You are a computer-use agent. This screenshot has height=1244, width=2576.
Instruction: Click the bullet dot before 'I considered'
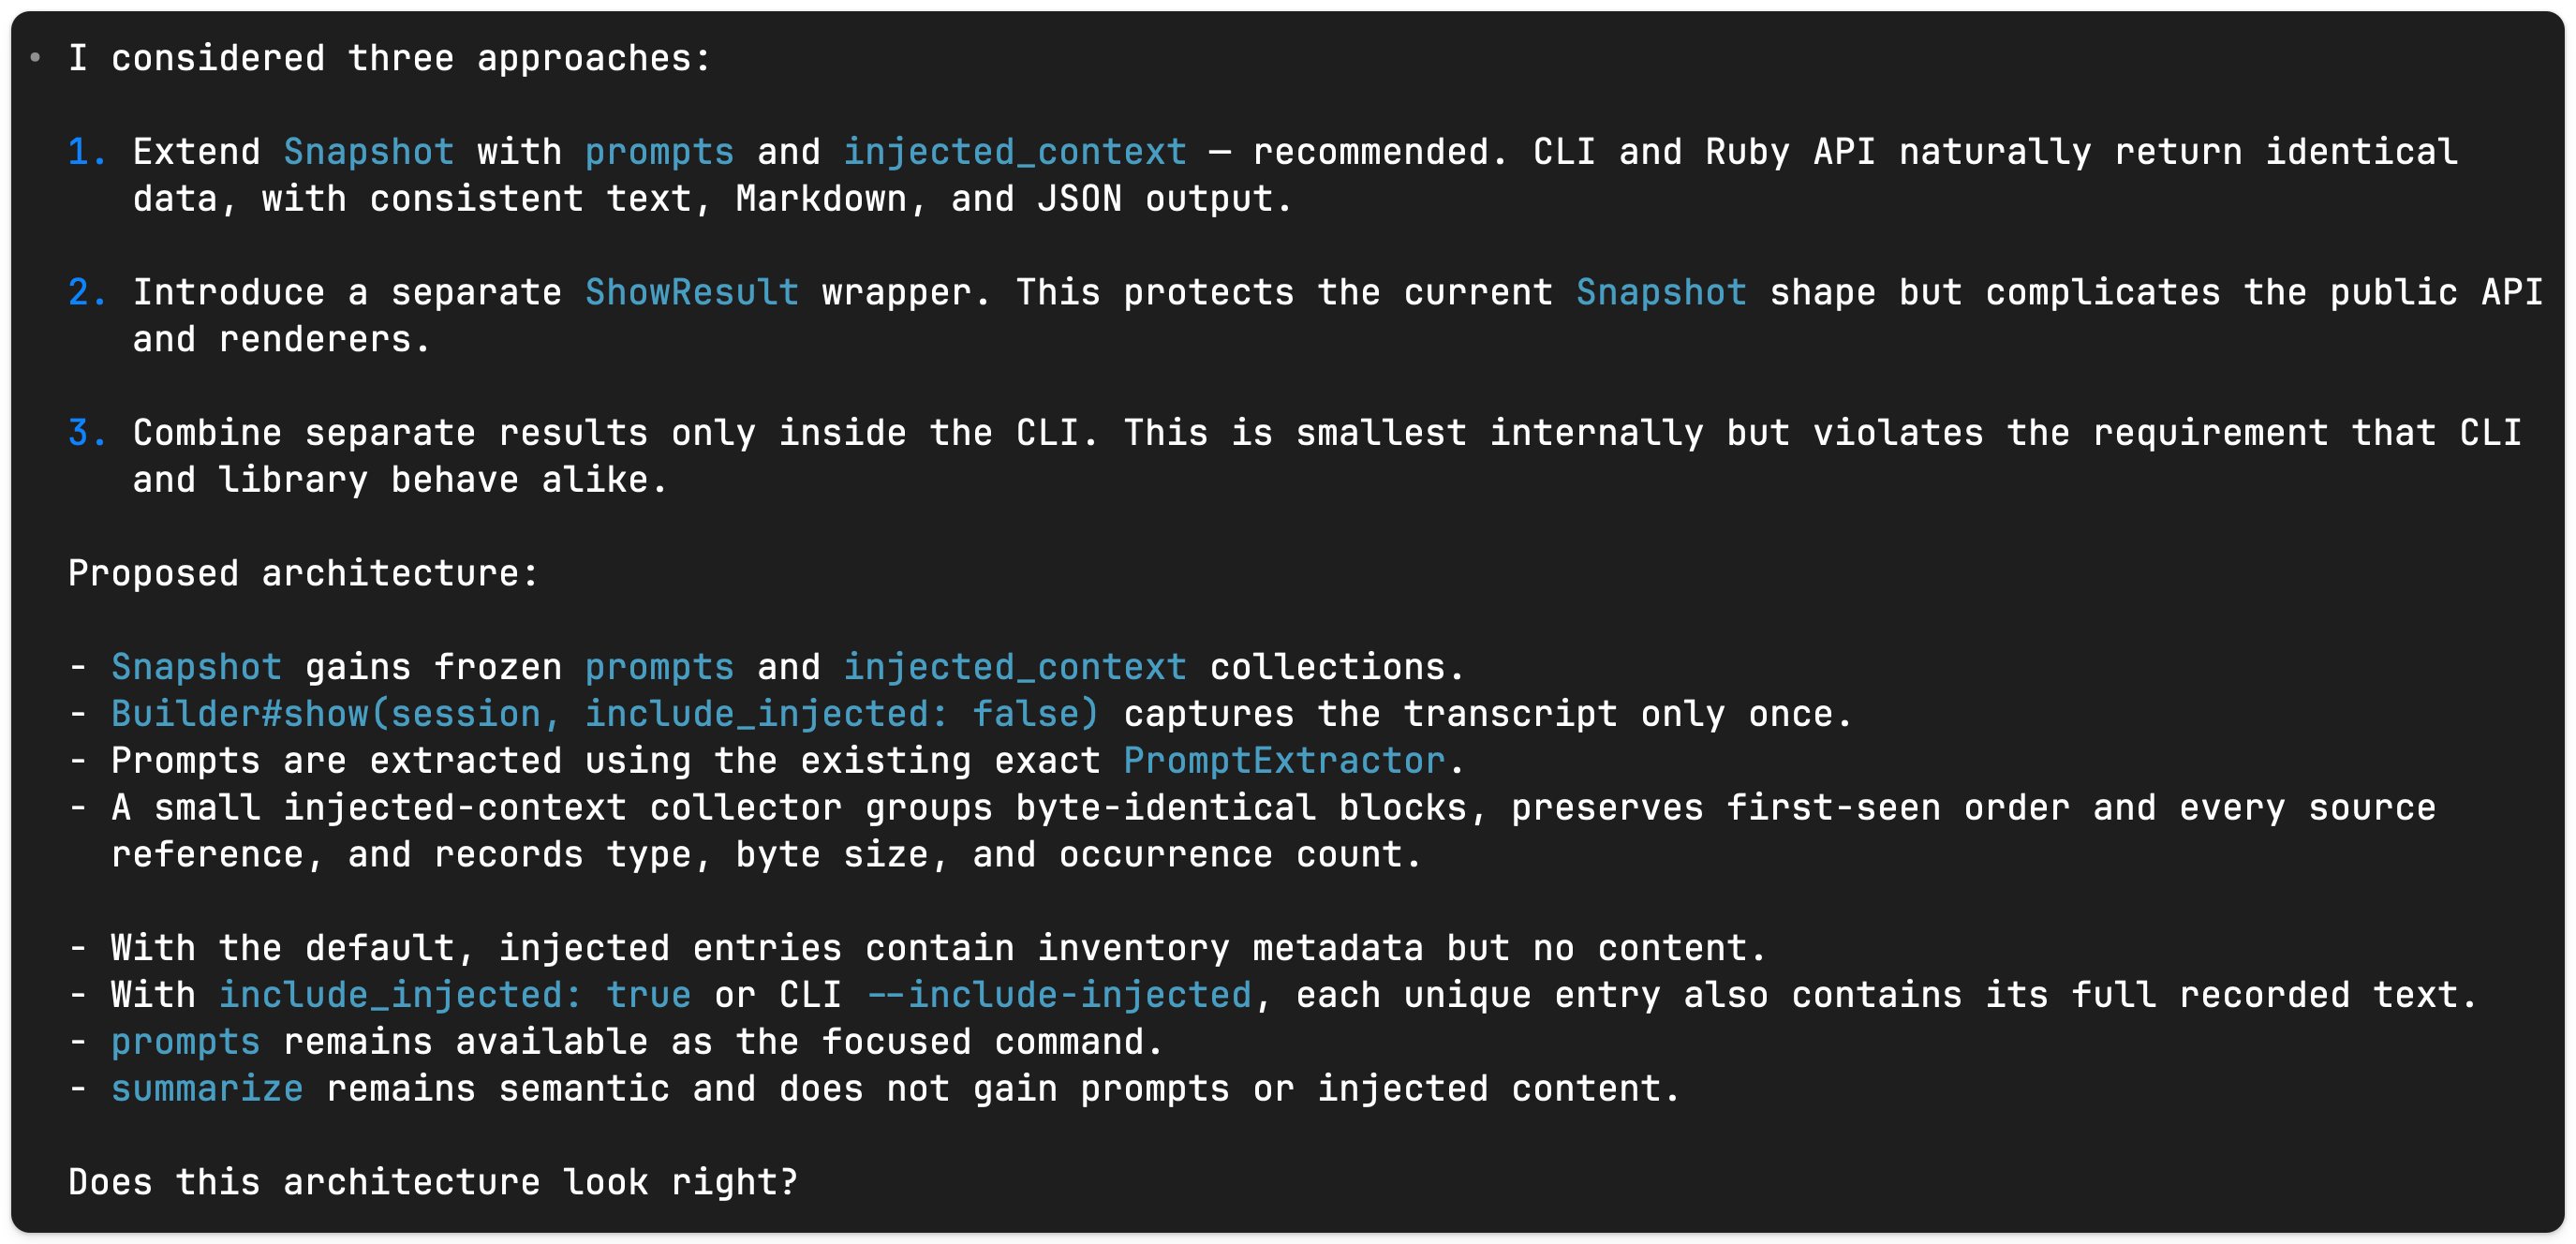click(36, 58)
